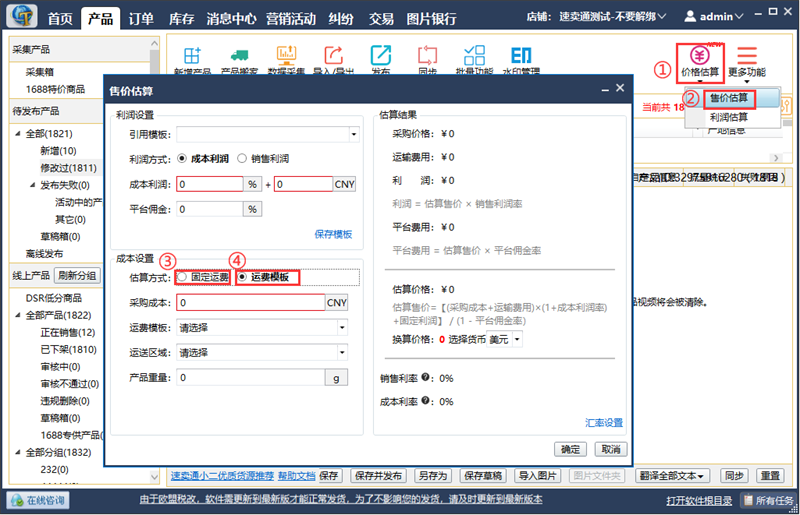Image resolution: width=800 pixels, height=515 pixels.
Task: Switch to the 首页 tab
Action: pos(60,19)
